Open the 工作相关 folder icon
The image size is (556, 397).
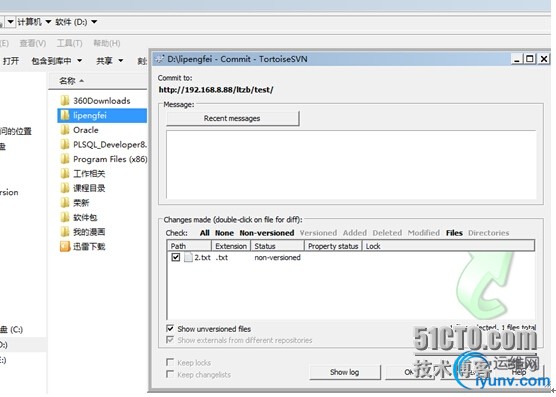coord(65,173)
